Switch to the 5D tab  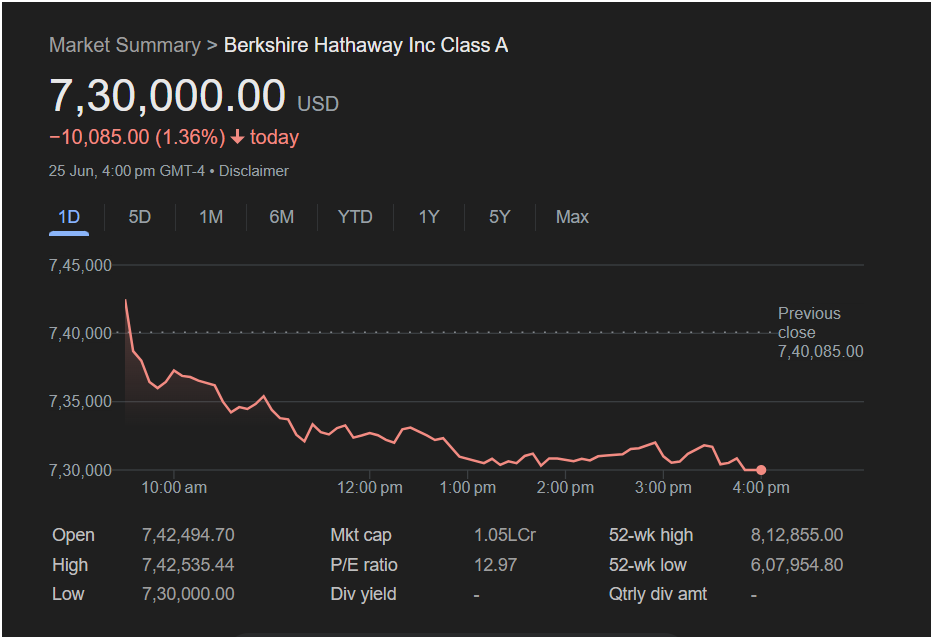point(140,217)
